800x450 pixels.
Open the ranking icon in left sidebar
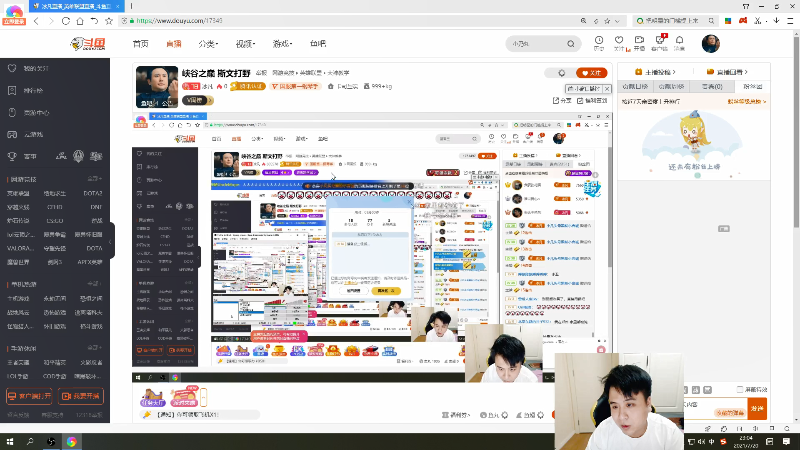click(x=12, y=90)
